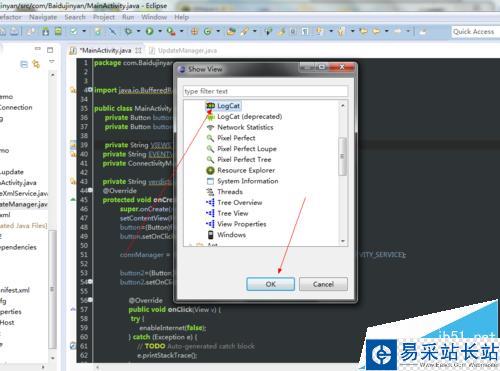Click the OK button in Show View
500x371 pixels.
point(270,284)
